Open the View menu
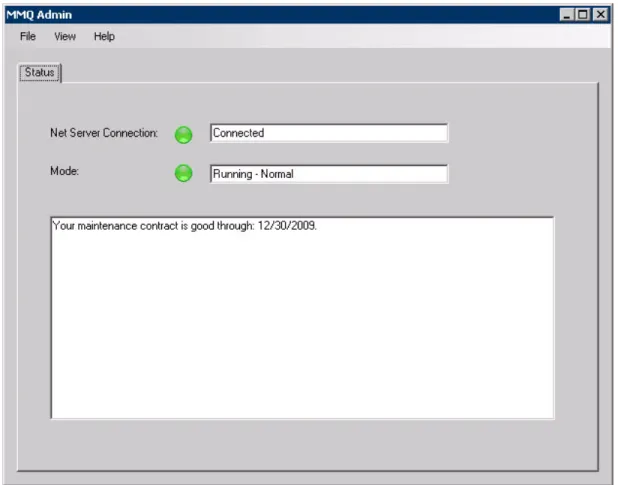This screenshot has height=485, width=618. [65, 36]
